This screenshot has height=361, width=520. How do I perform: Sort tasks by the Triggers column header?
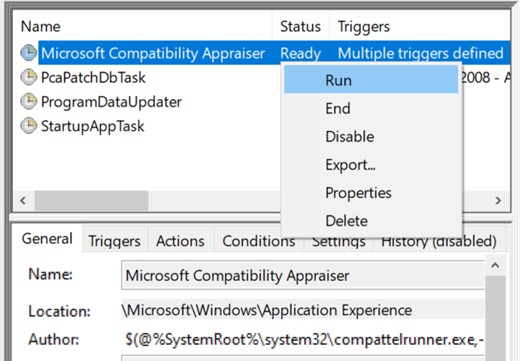point(420,26)
